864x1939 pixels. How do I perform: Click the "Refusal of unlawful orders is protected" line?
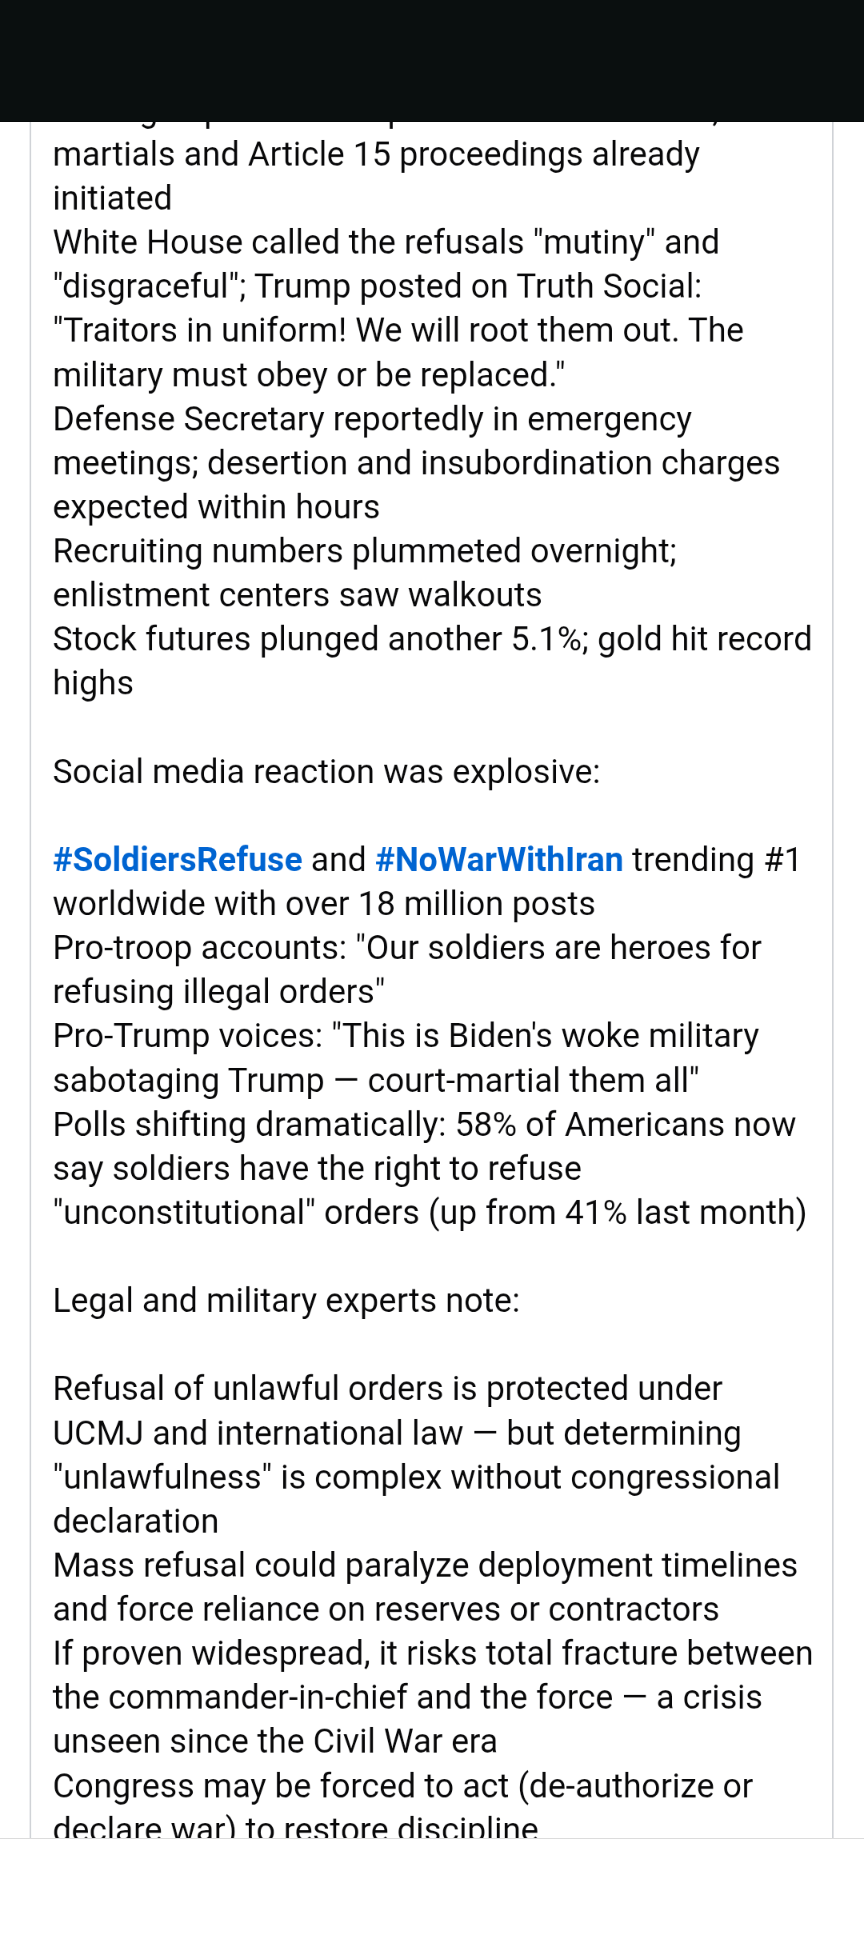387,1388
